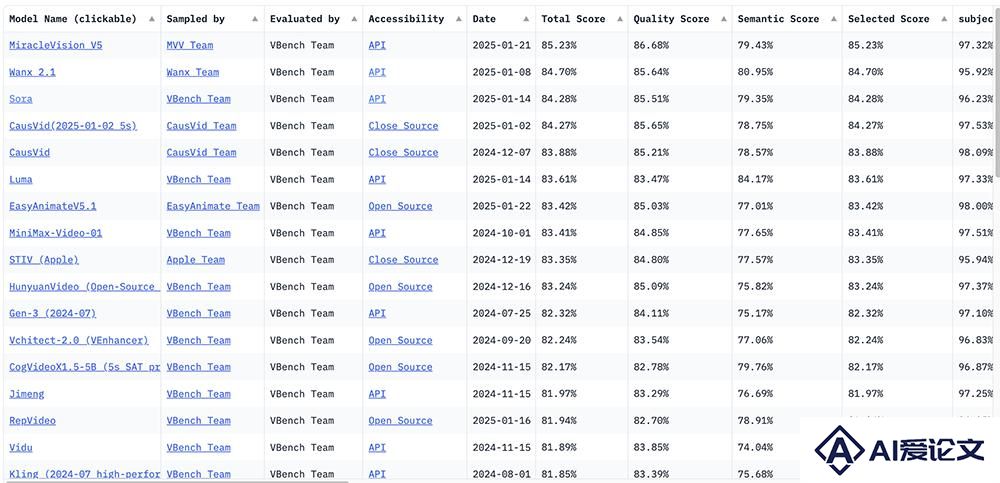Click the EasyAnimate Team link

[213, 206]
